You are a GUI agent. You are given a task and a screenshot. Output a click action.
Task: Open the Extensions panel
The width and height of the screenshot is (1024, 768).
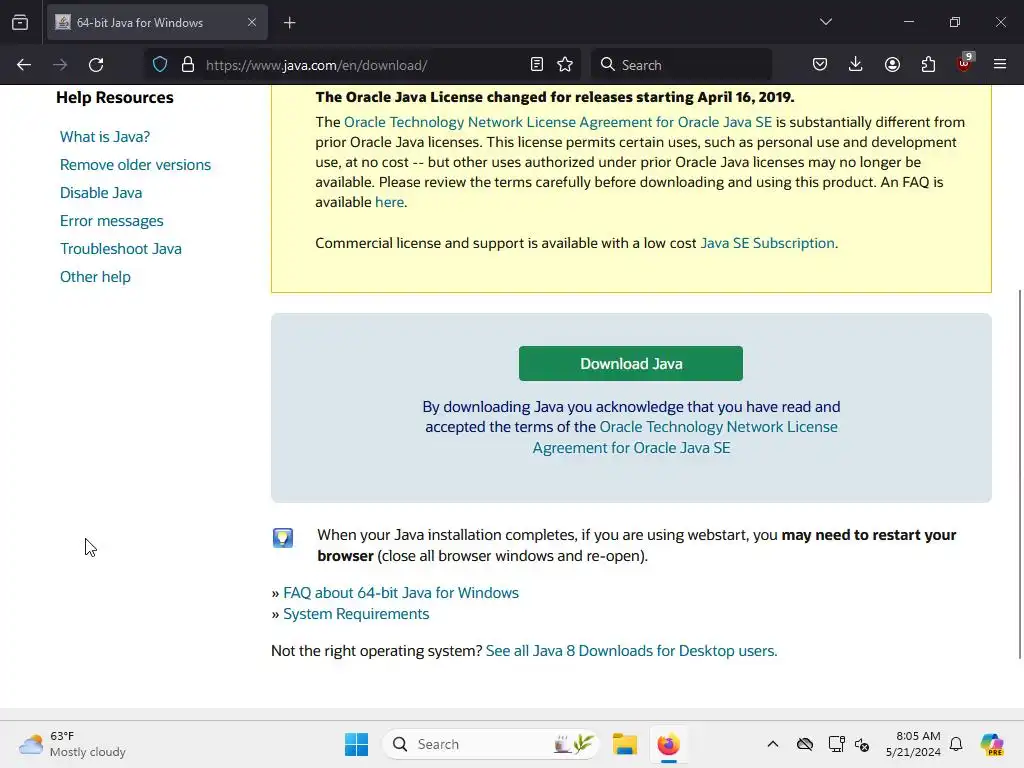point(928,65)
